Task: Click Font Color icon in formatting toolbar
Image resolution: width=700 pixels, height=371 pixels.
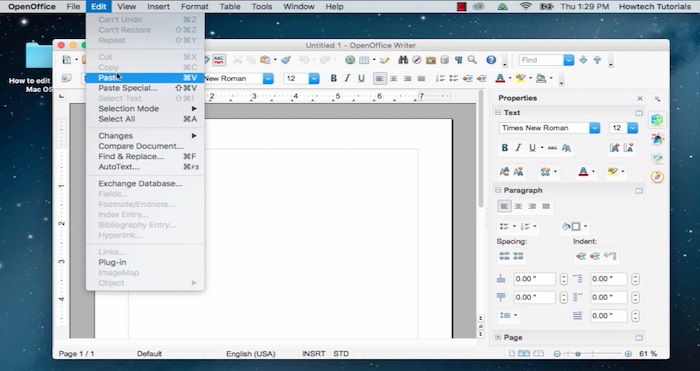Action: tap(500, 79)
